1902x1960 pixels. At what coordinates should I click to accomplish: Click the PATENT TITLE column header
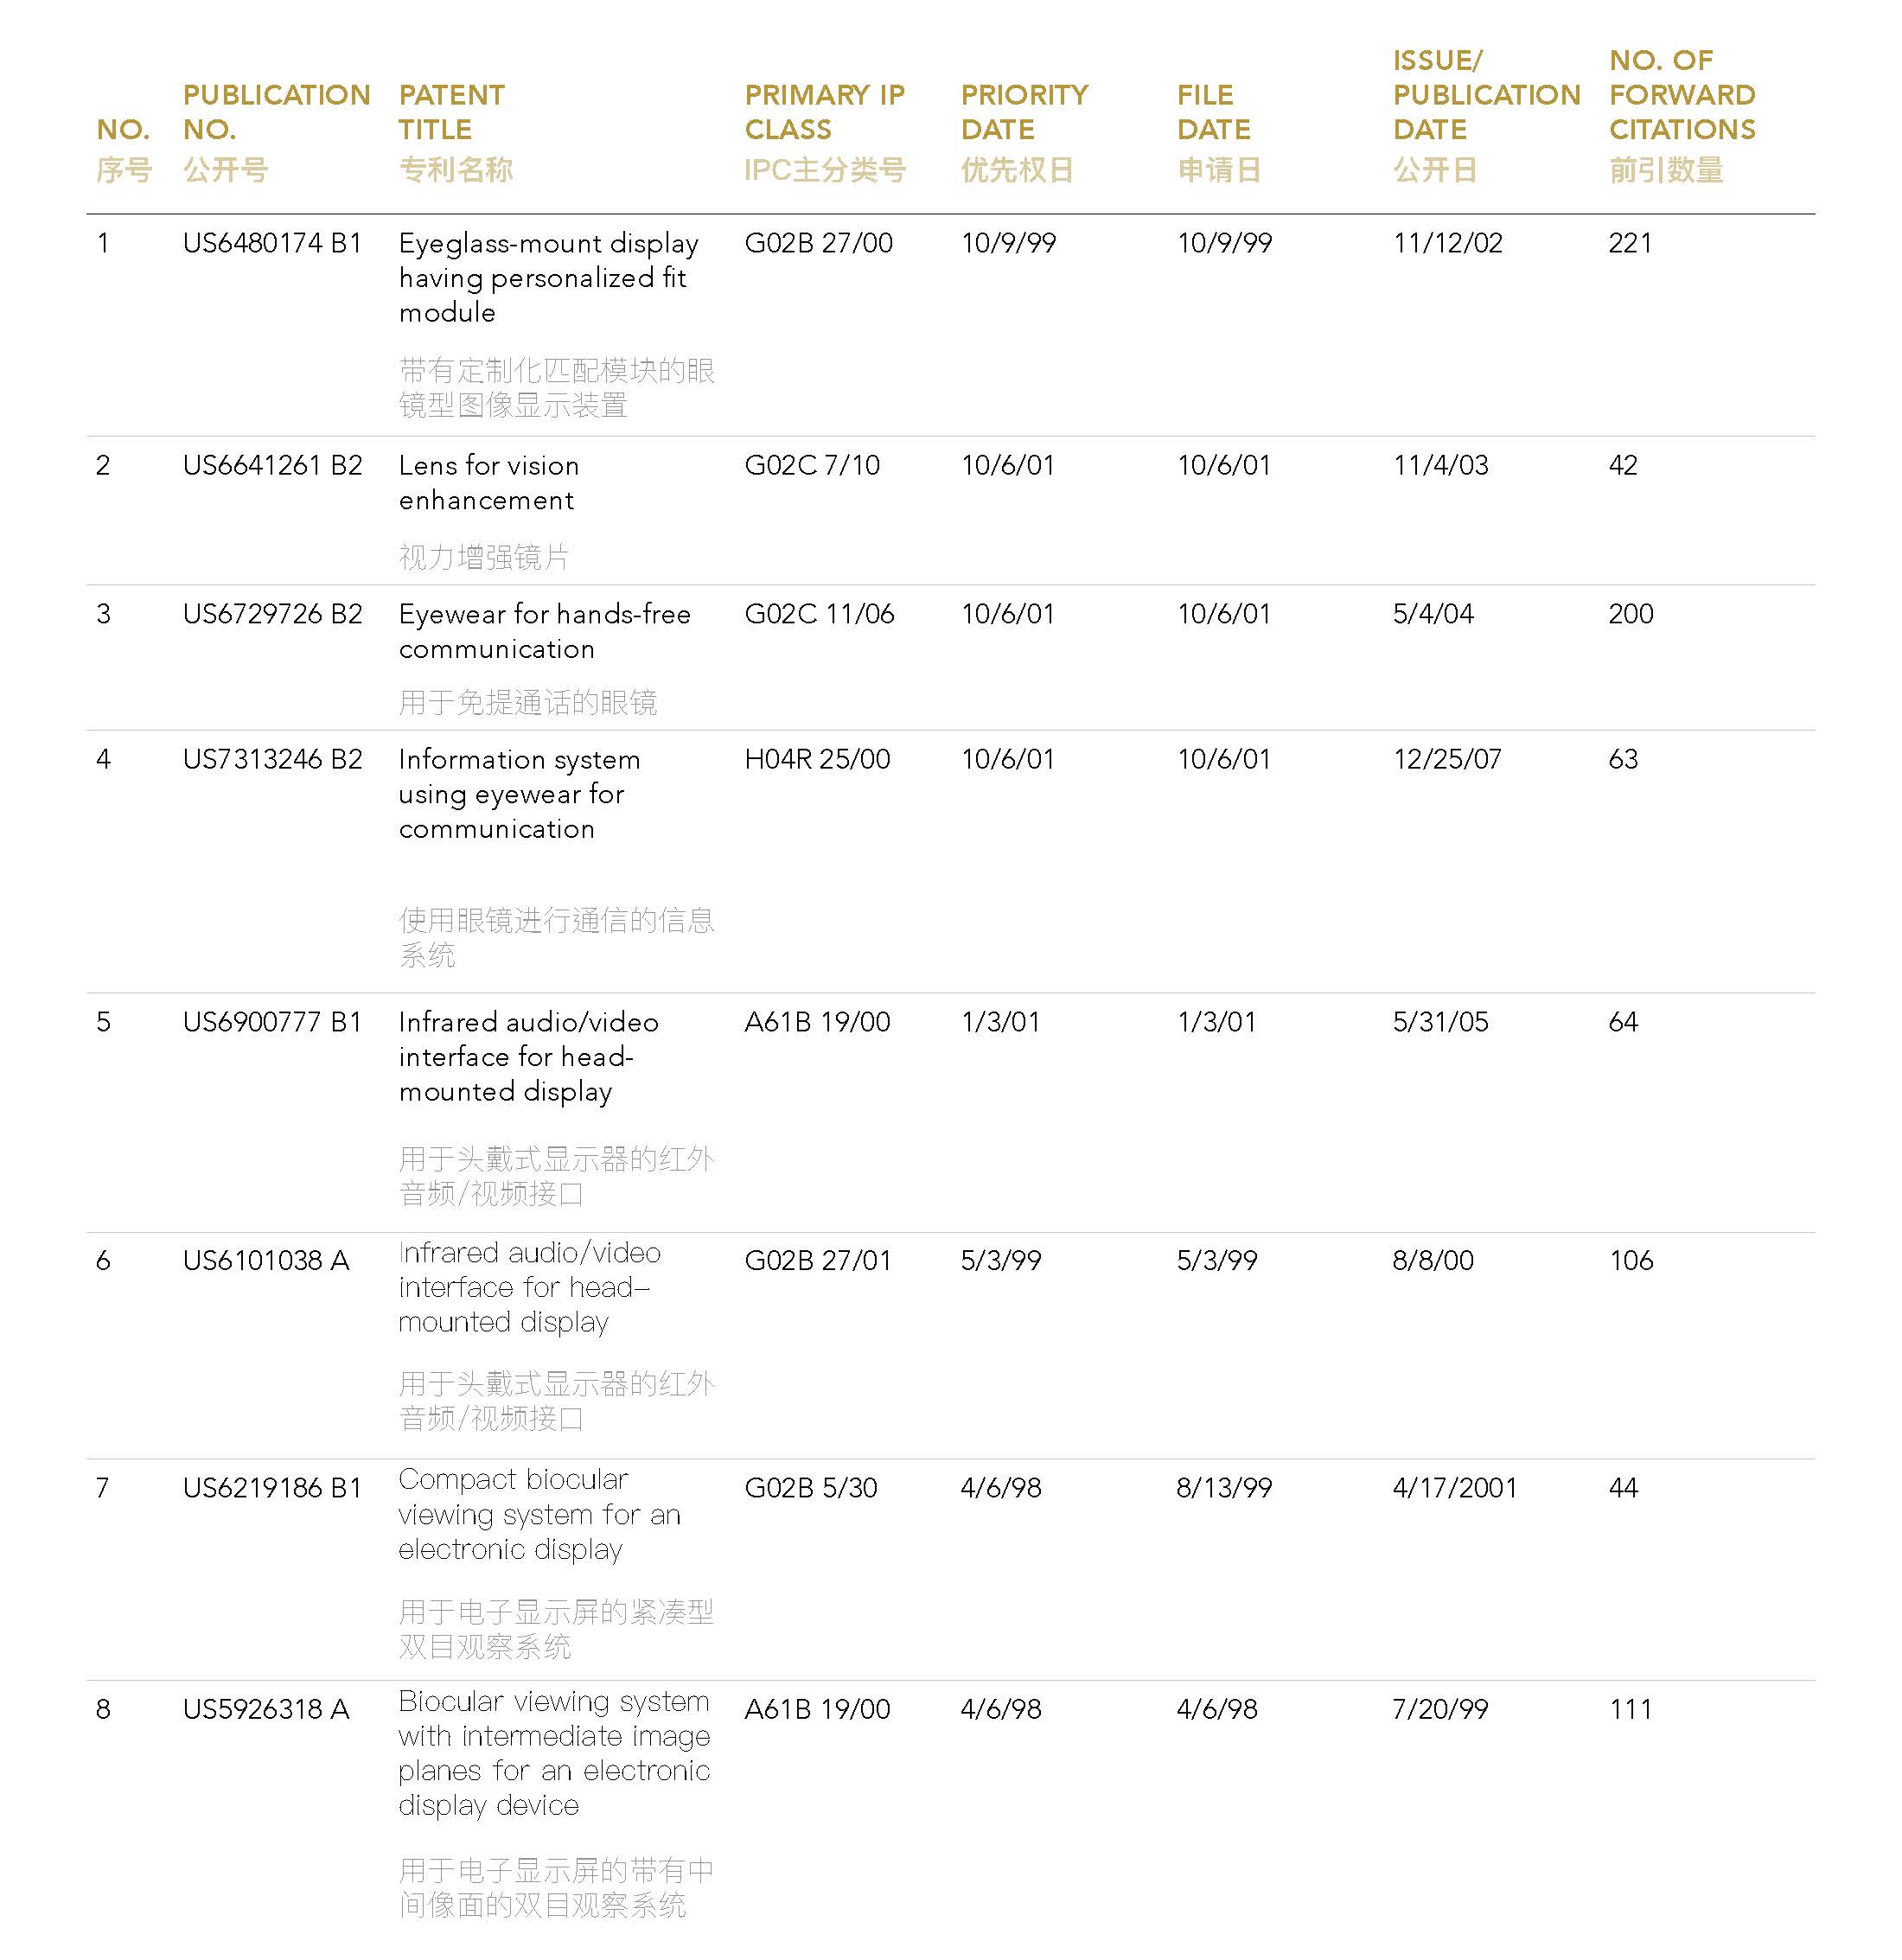[x=451, y=112]
